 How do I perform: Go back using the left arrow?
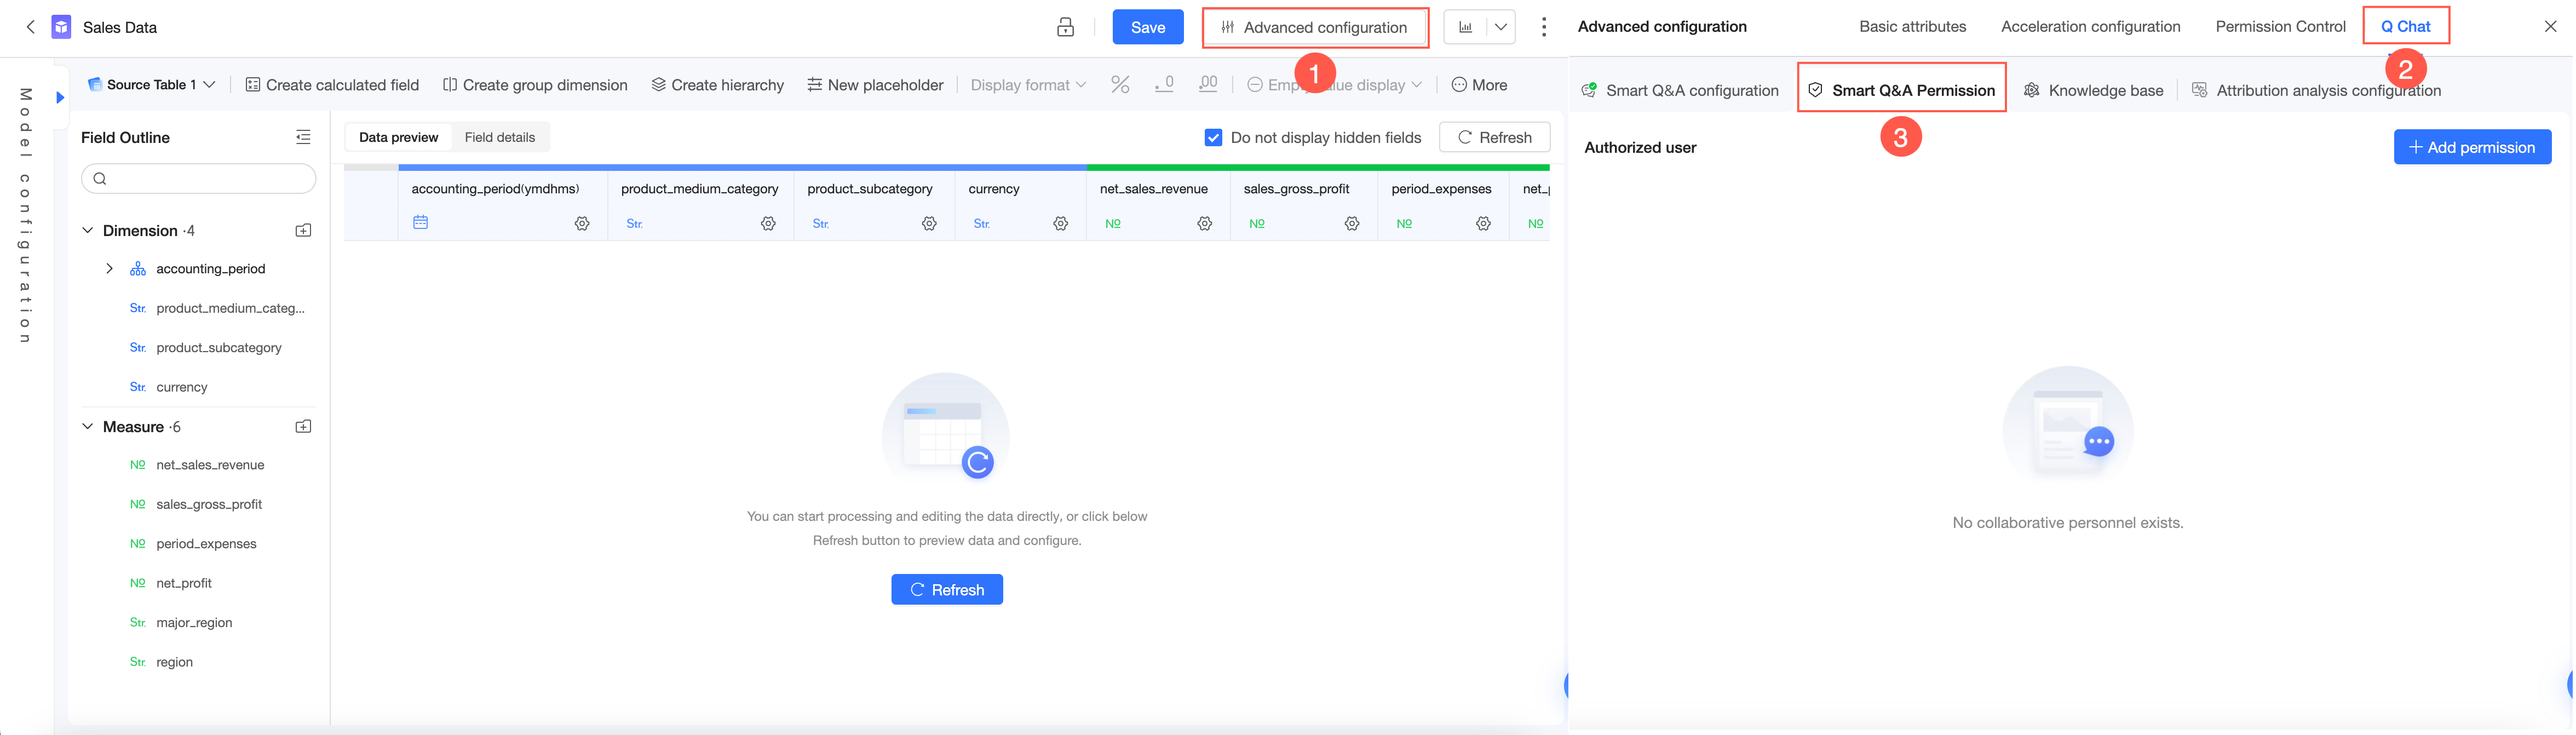click(30, 27)
